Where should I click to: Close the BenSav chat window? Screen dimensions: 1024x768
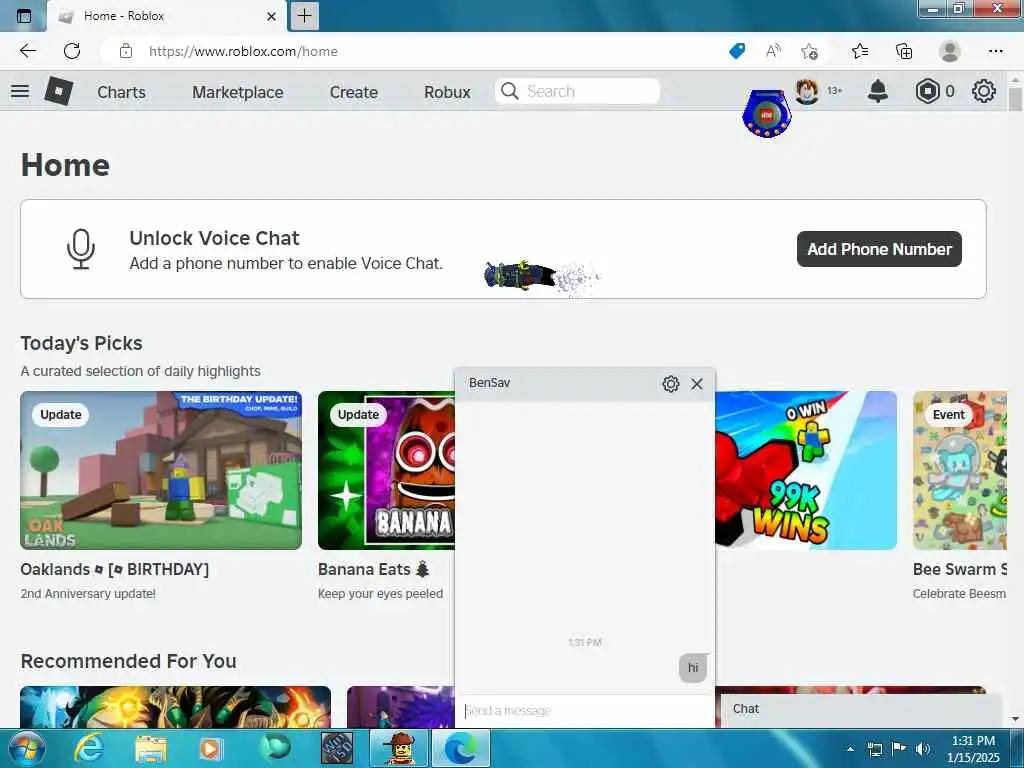697,384
